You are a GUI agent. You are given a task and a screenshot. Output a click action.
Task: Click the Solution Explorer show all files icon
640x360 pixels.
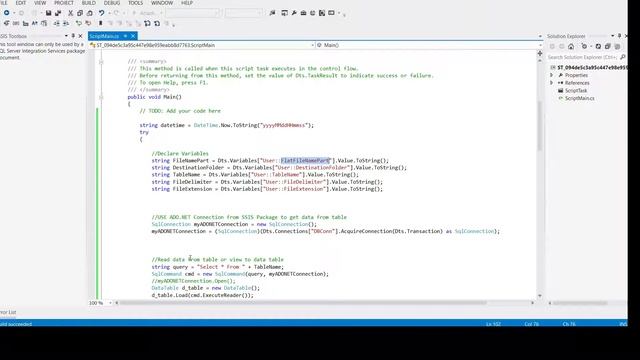tap(617, 47)
